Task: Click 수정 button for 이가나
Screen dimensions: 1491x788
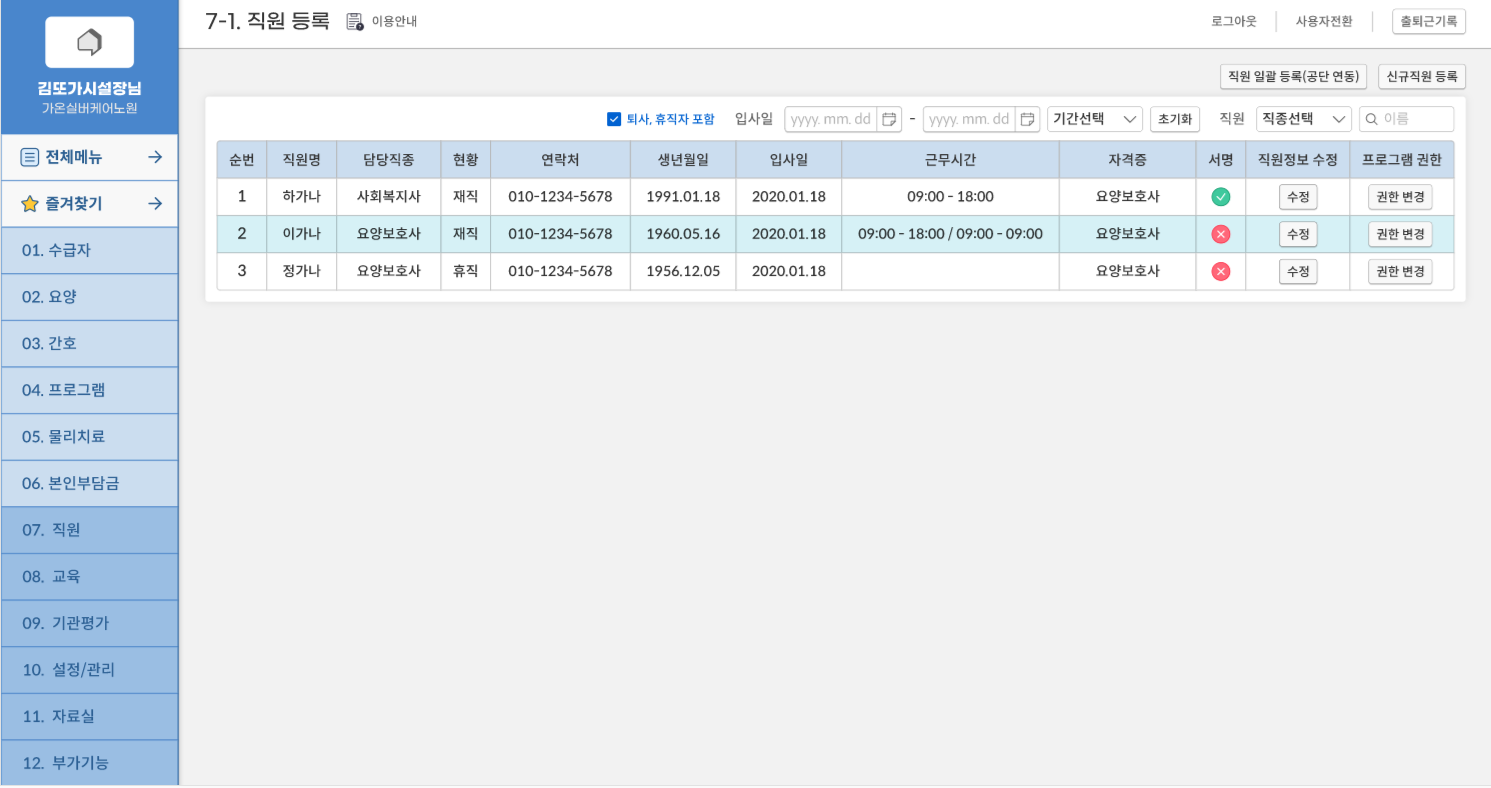Action: tap(1298, 234)
